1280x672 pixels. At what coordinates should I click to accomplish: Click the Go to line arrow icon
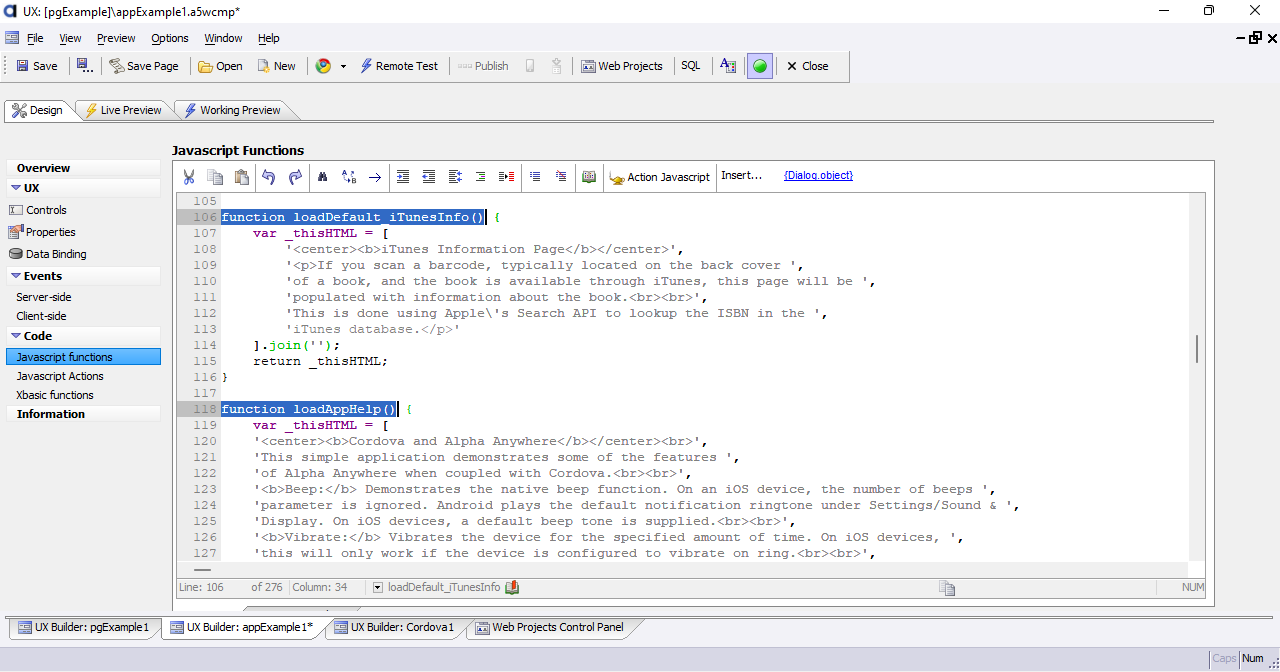click(375, 177)
